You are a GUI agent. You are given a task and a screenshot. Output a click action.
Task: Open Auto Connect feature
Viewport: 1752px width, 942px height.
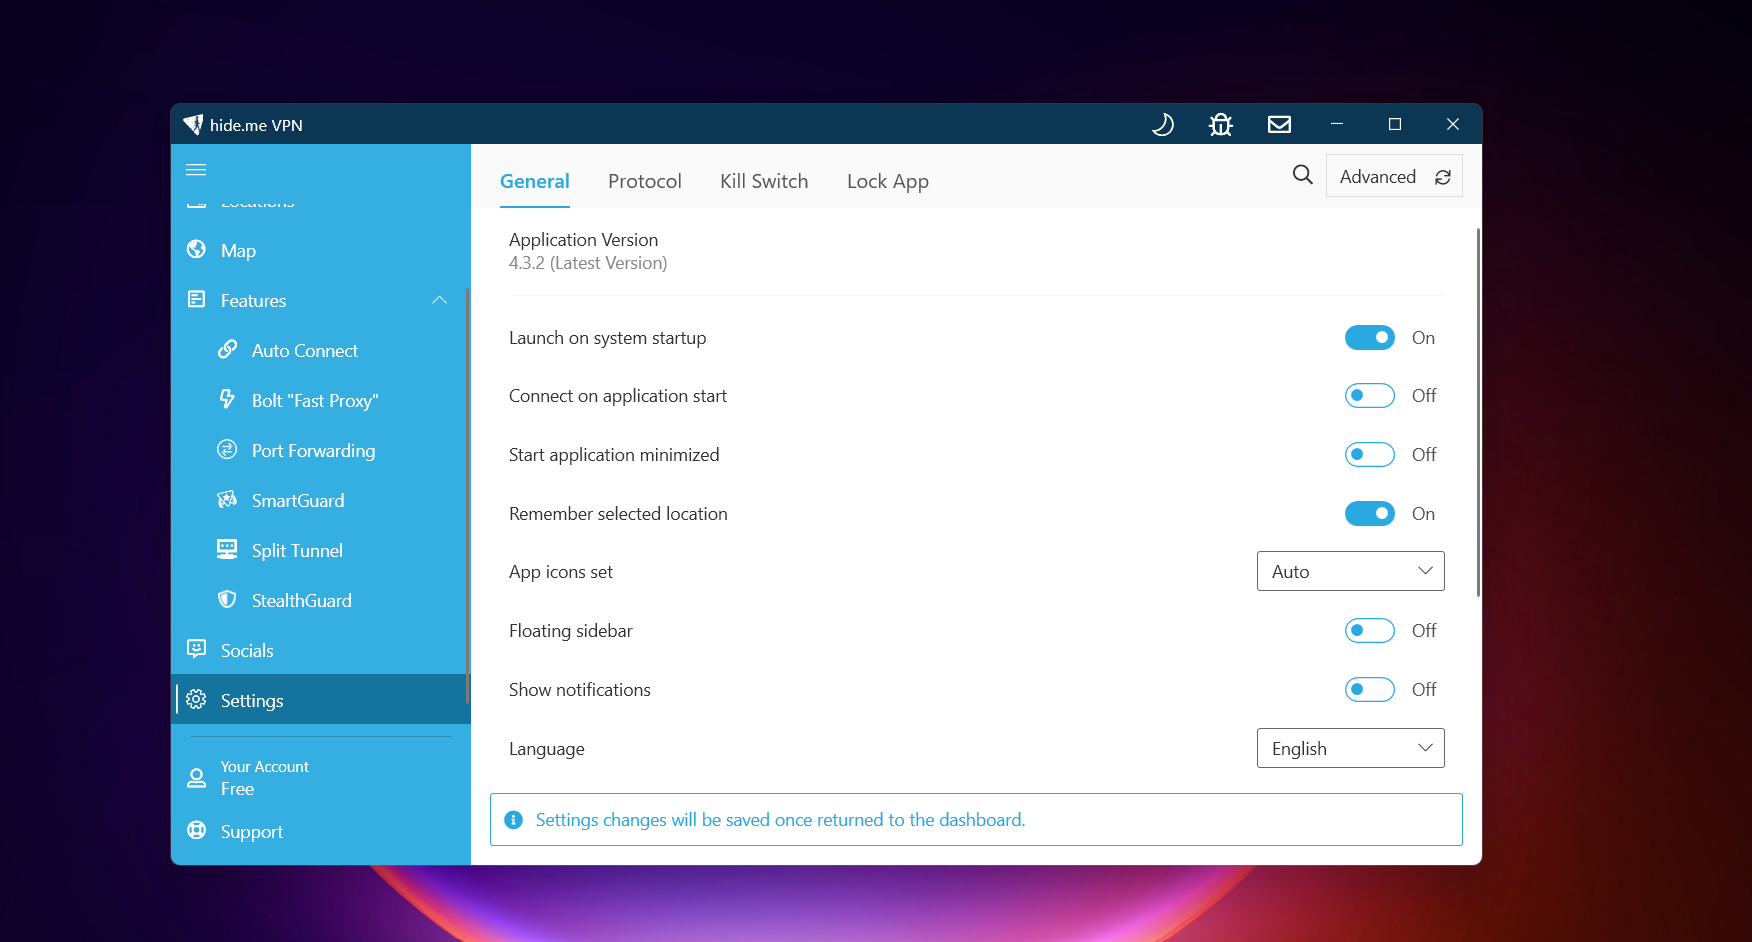point(320,350)
